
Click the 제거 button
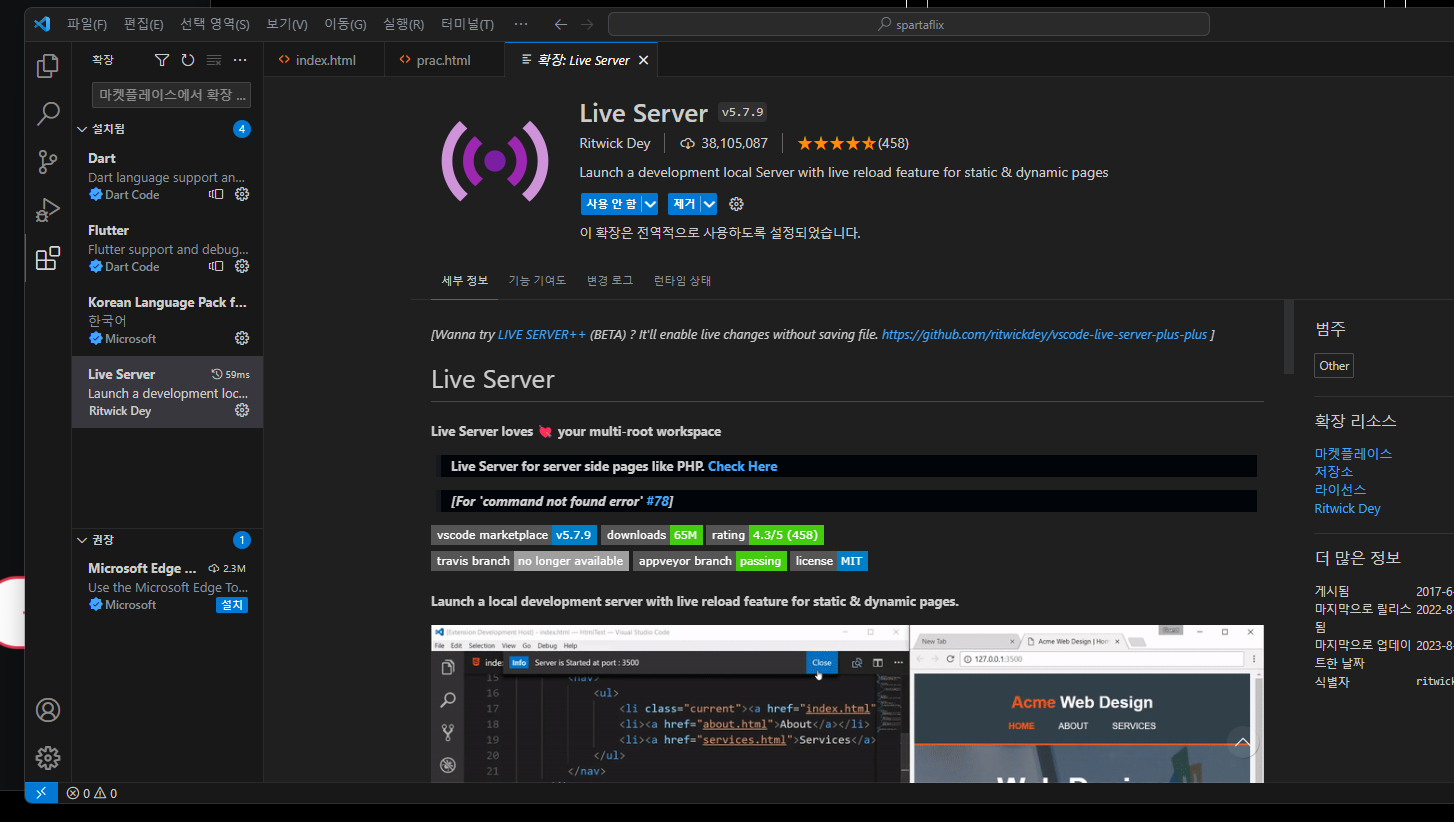click(x=684, y=204)
